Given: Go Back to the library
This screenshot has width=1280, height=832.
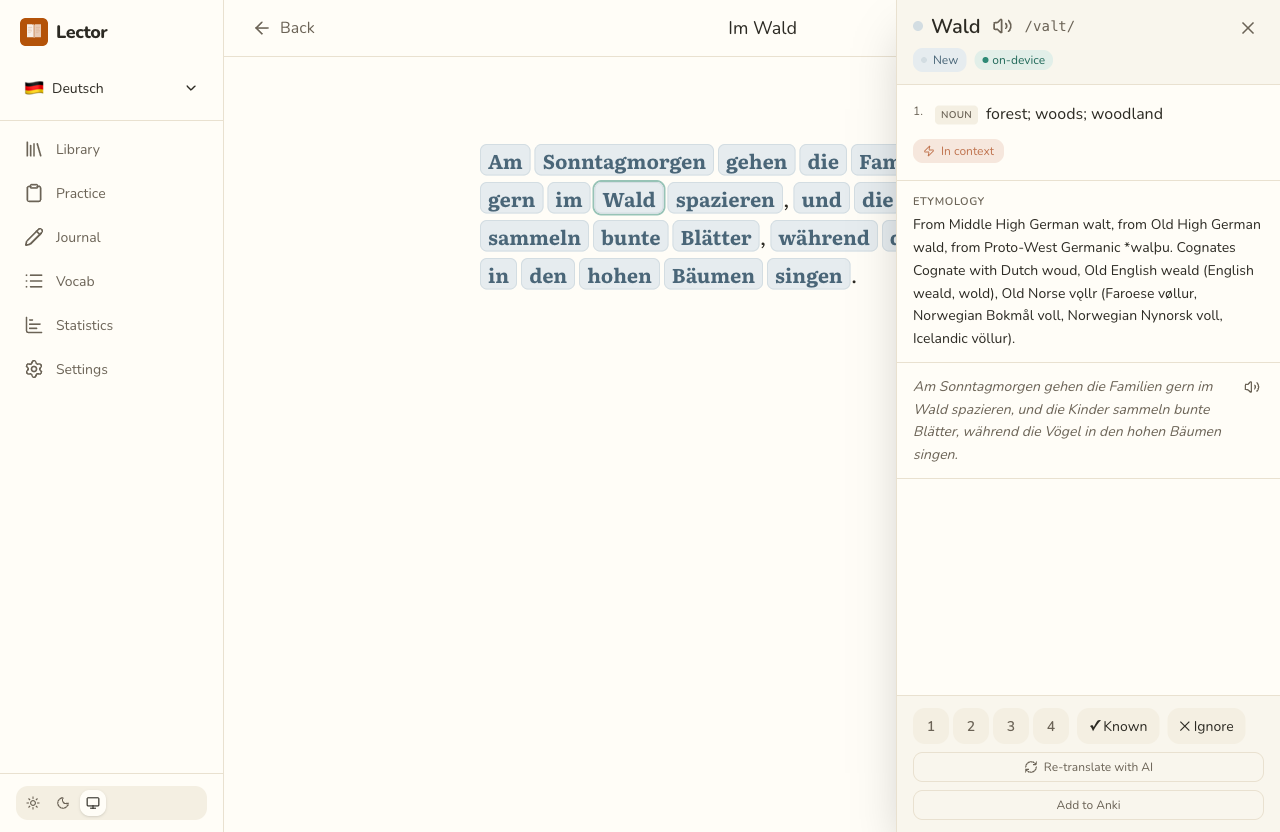Looking at the screenshot, I should pos(284,28).
